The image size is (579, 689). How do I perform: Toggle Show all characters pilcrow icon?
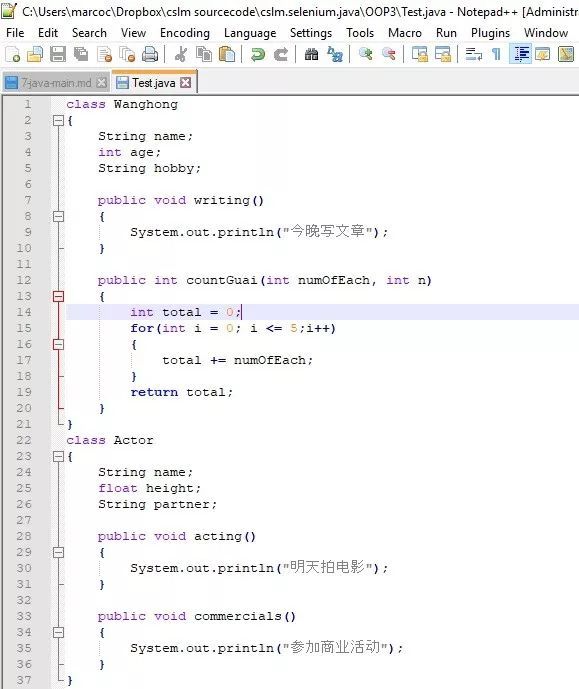pos(496,54)
